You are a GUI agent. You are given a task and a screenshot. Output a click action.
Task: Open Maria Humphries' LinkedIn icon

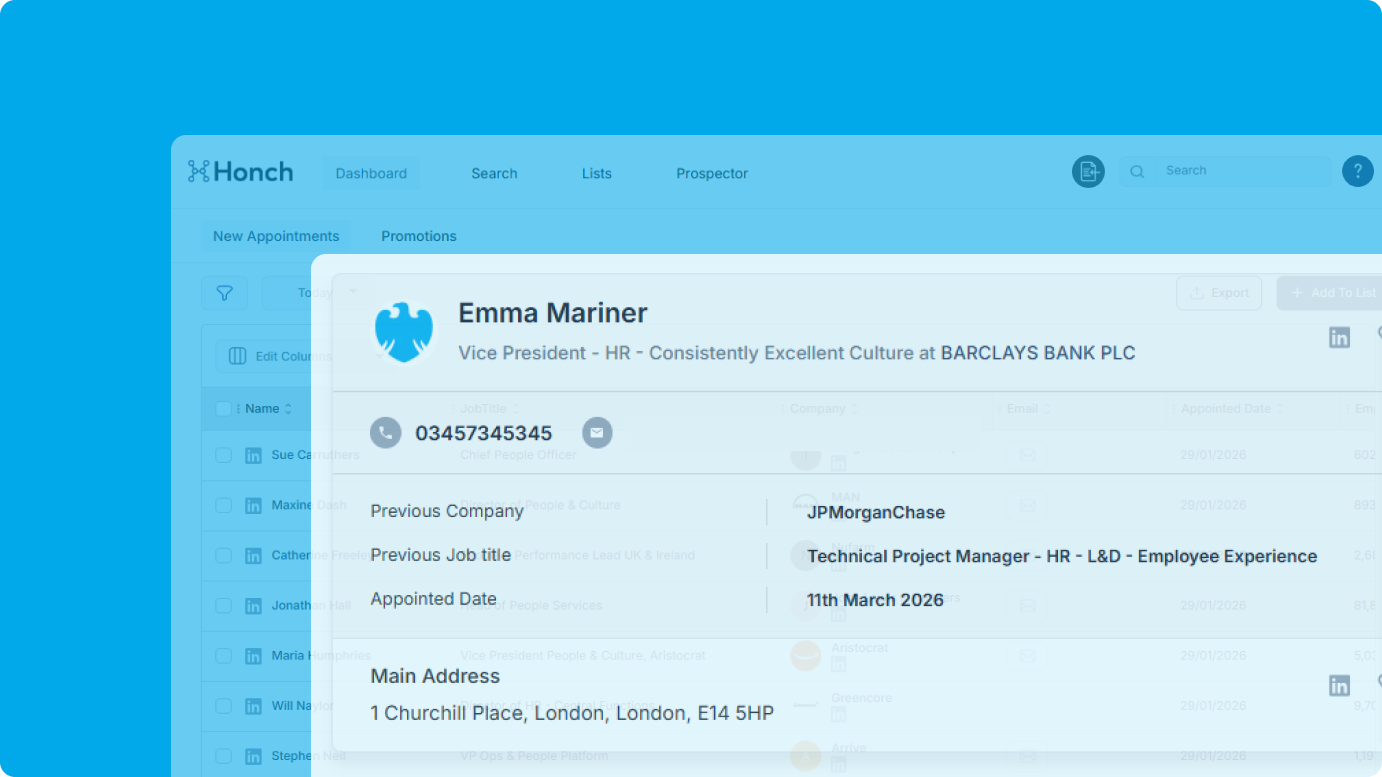[253, 656]
